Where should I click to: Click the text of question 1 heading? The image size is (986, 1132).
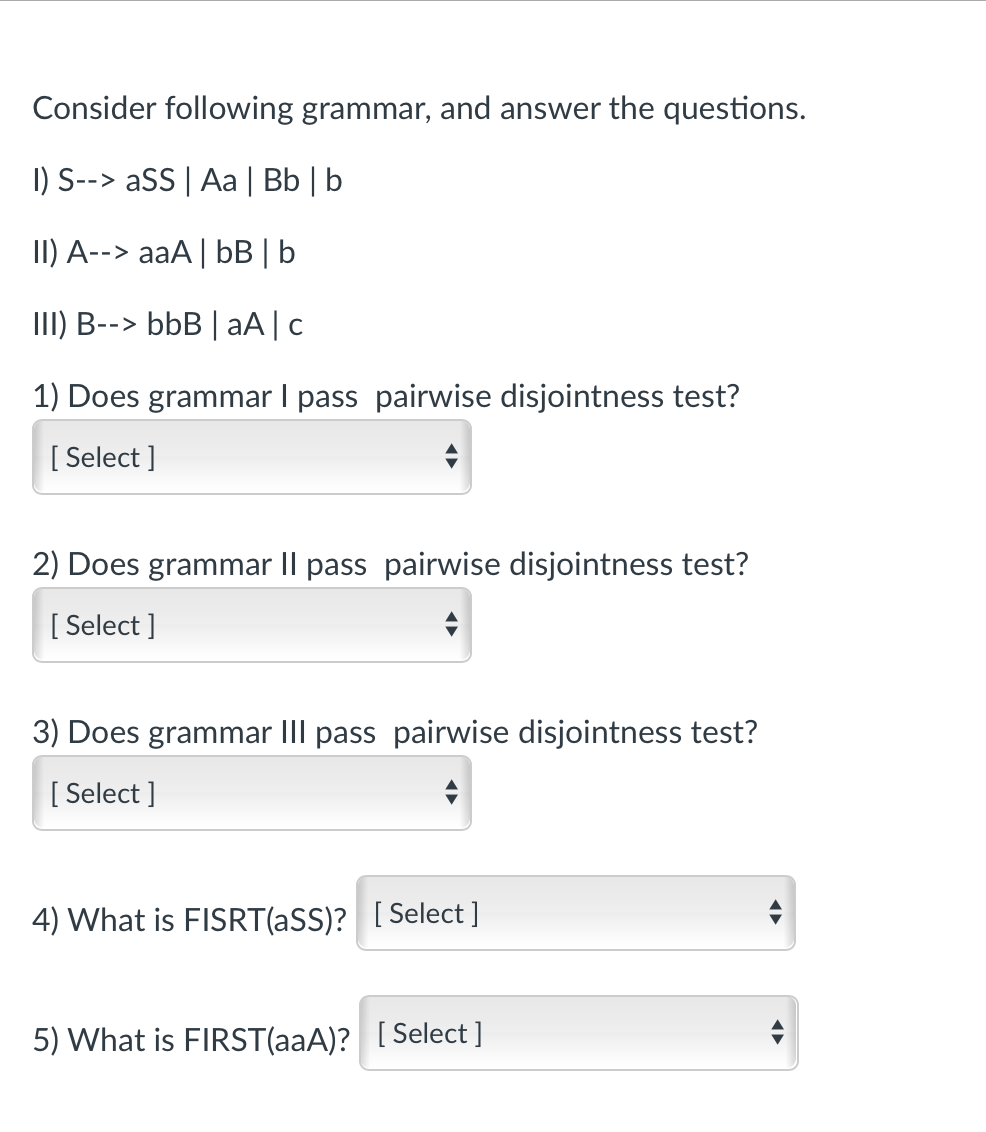[x=386, y=396]
